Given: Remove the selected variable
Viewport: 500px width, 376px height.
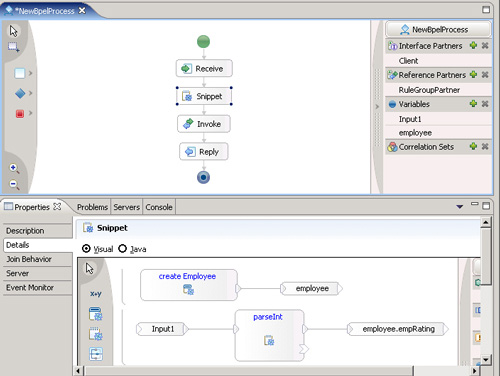Looking at the screenshot, I should (x=485, y=104).
